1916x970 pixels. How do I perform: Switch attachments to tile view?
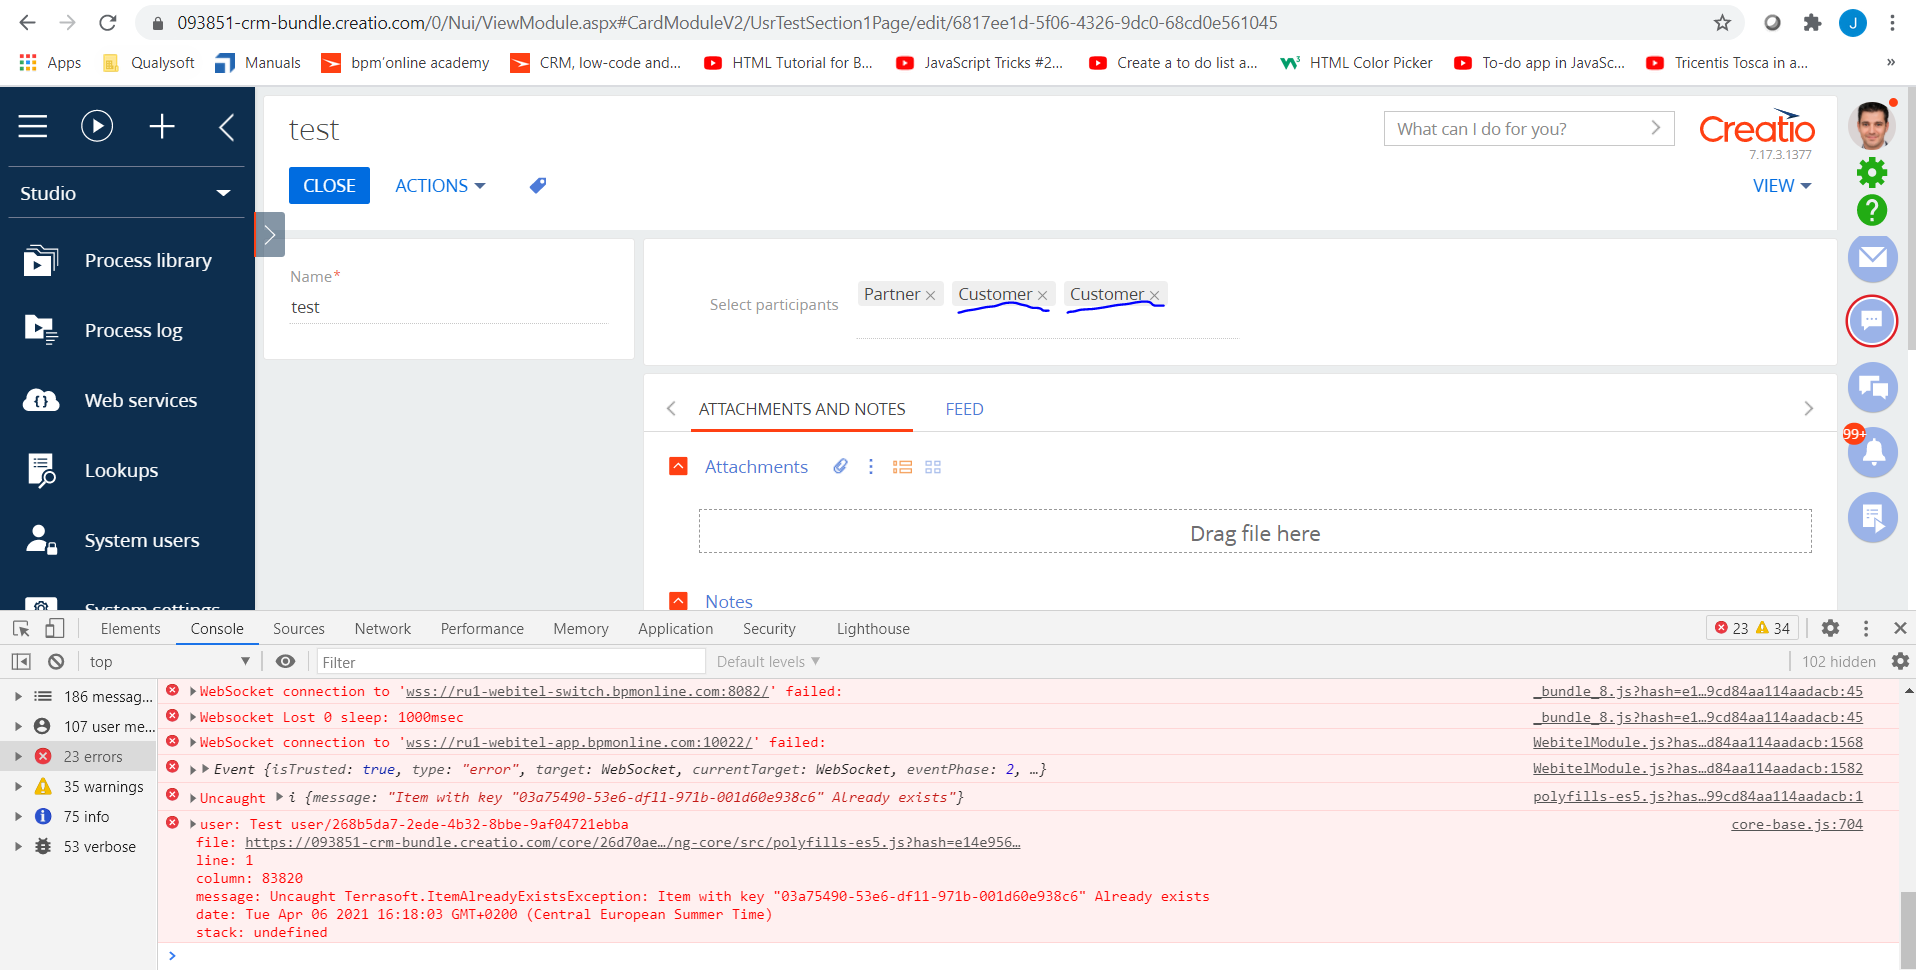coord(933,467)
